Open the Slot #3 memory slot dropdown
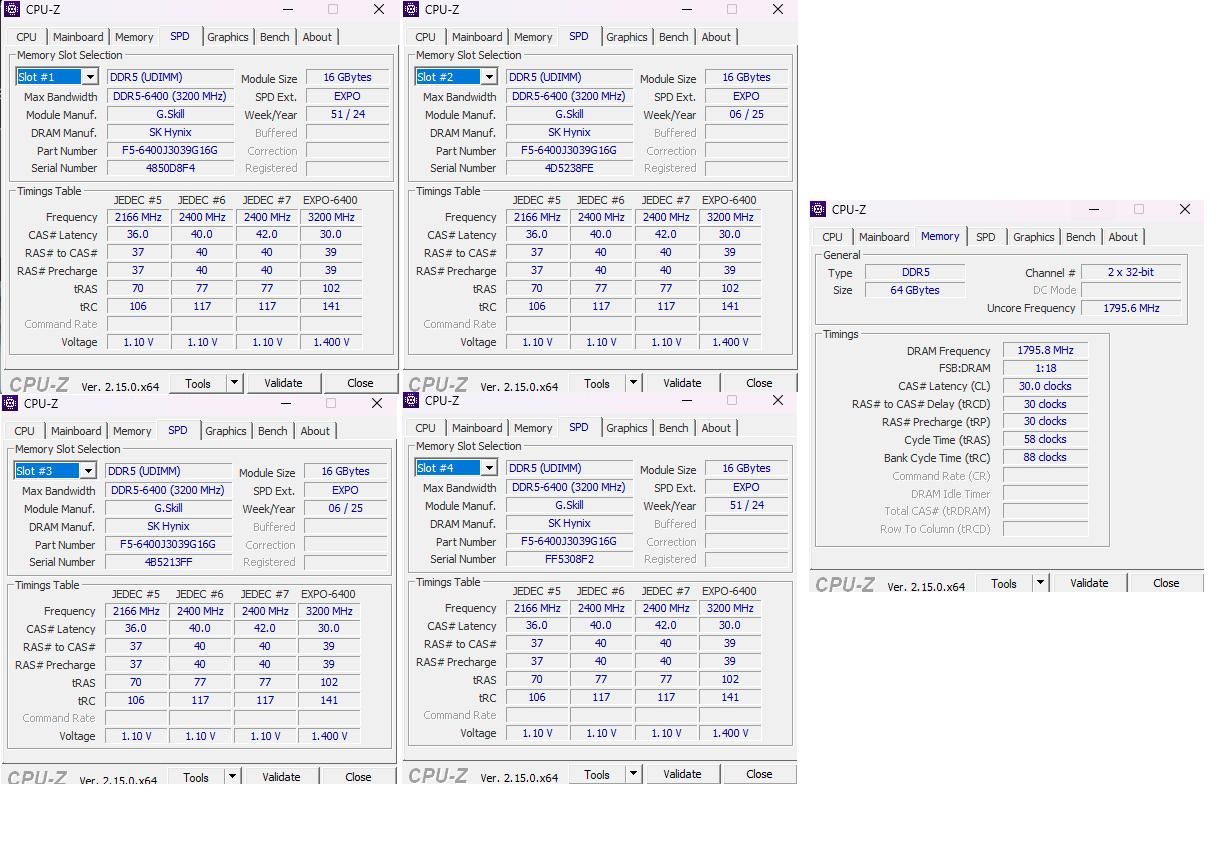Viewport: 1217px width, 842px height. click(87, 471)
